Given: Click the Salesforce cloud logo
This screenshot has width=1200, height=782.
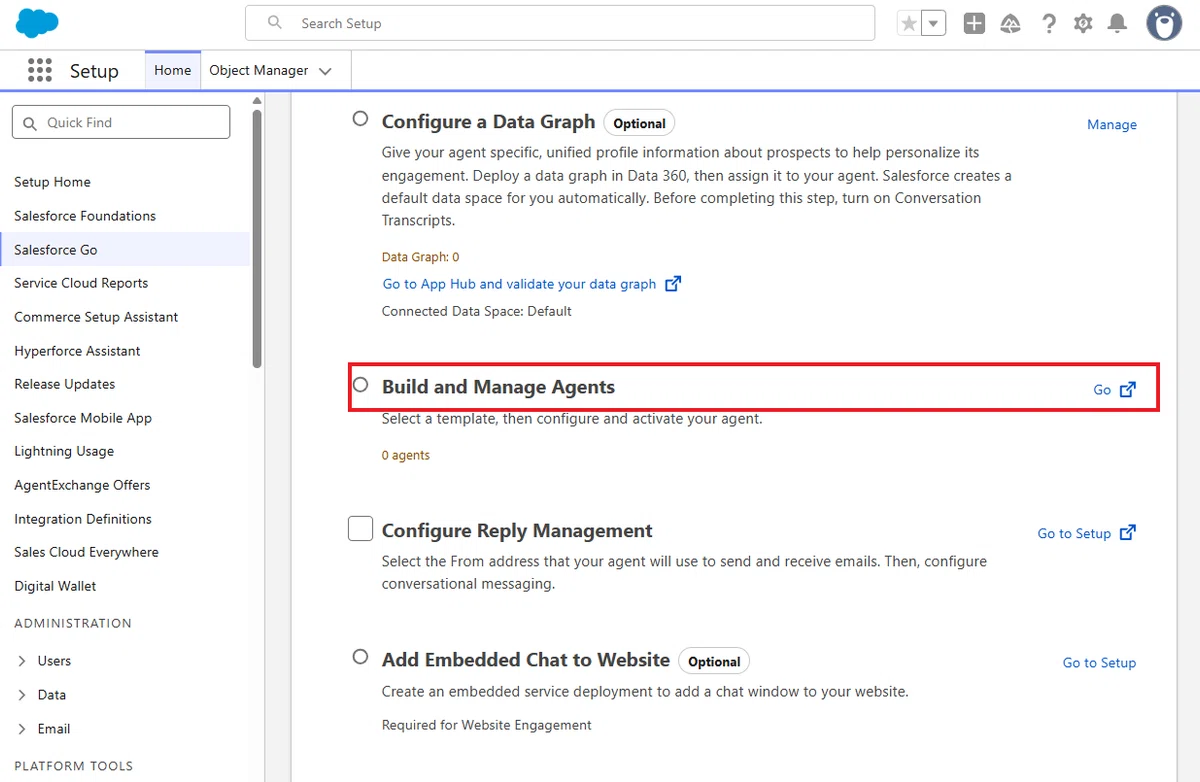Looking at the screenshot, I should 38,22.
